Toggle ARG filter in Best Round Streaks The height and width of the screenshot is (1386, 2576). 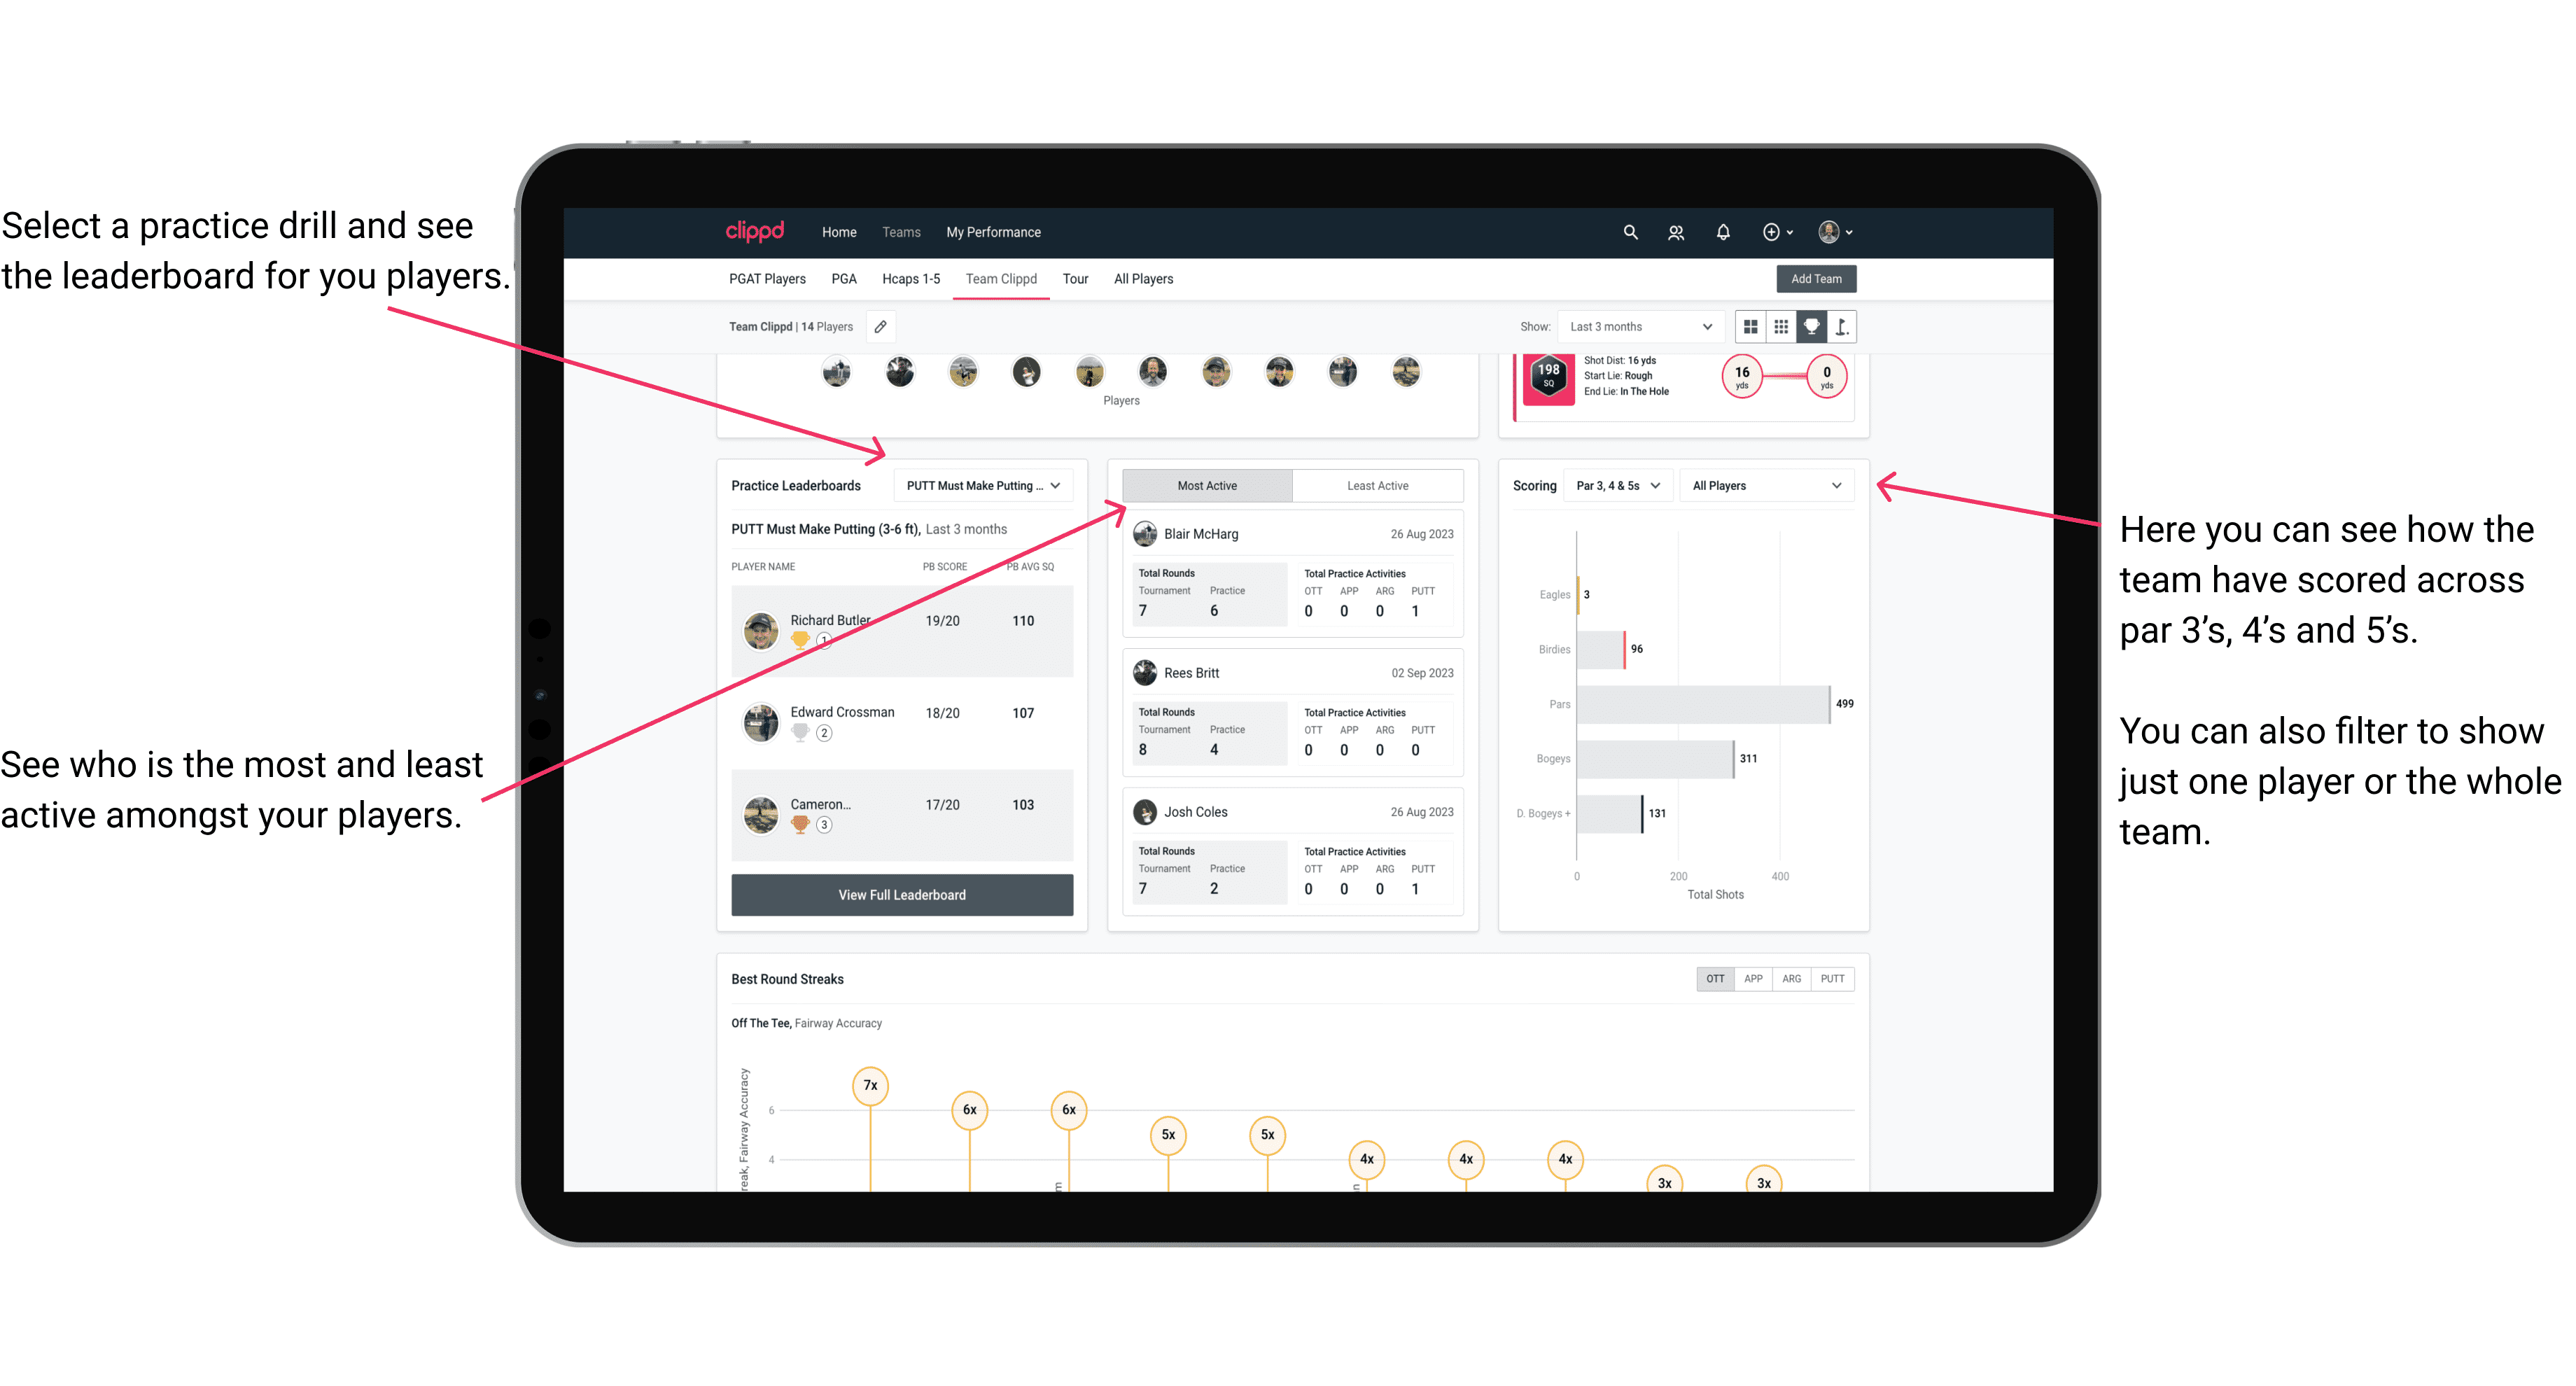click(1791, 978)
